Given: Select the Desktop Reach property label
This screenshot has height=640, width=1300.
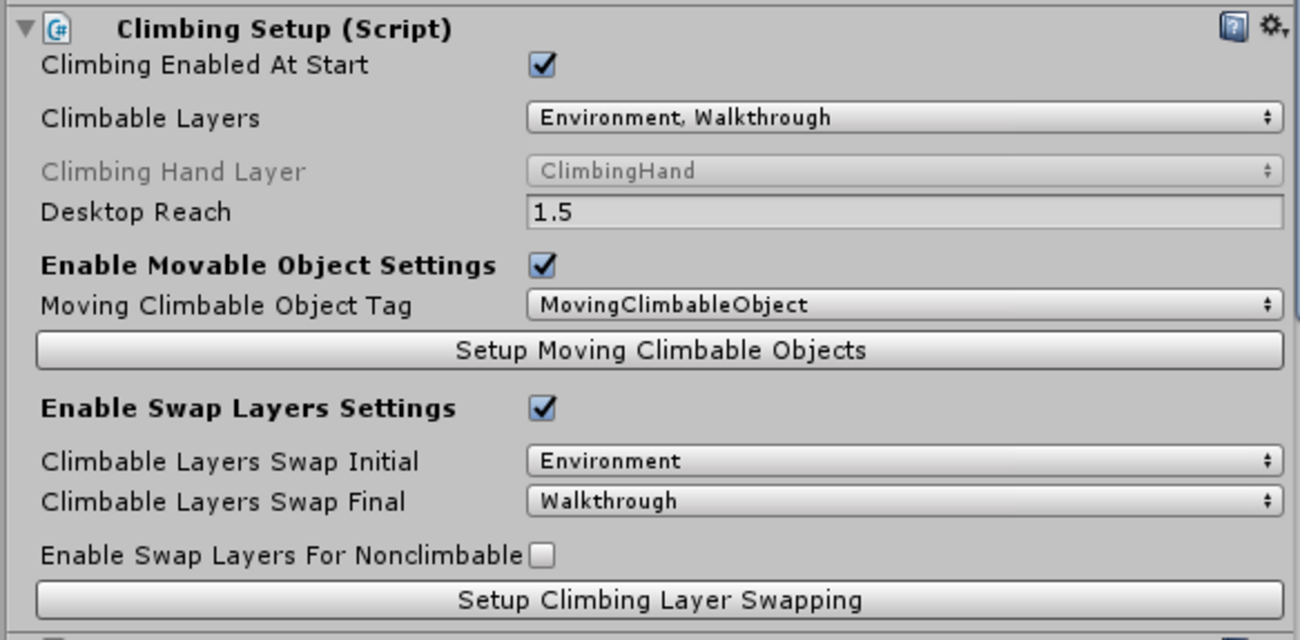Looking at the screenshot, I should tap(136, 212).
